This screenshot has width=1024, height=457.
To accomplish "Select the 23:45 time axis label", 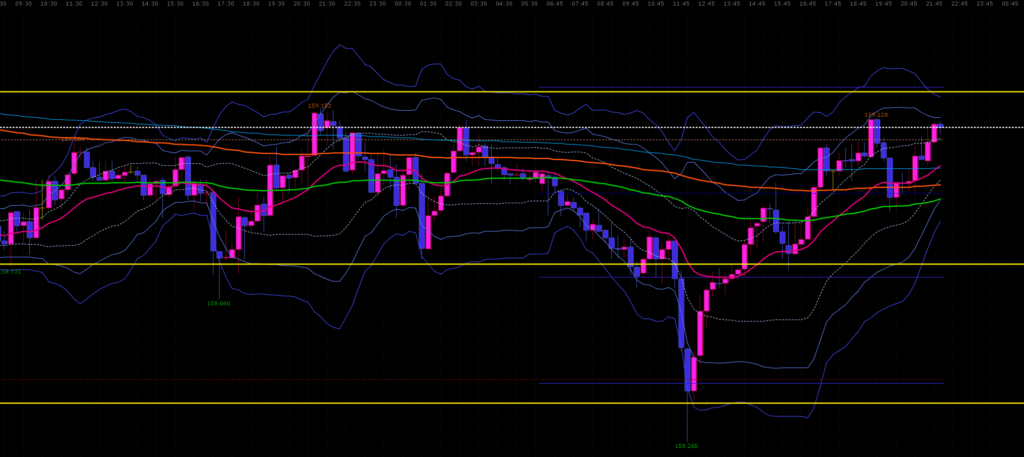I will point(984,4).
